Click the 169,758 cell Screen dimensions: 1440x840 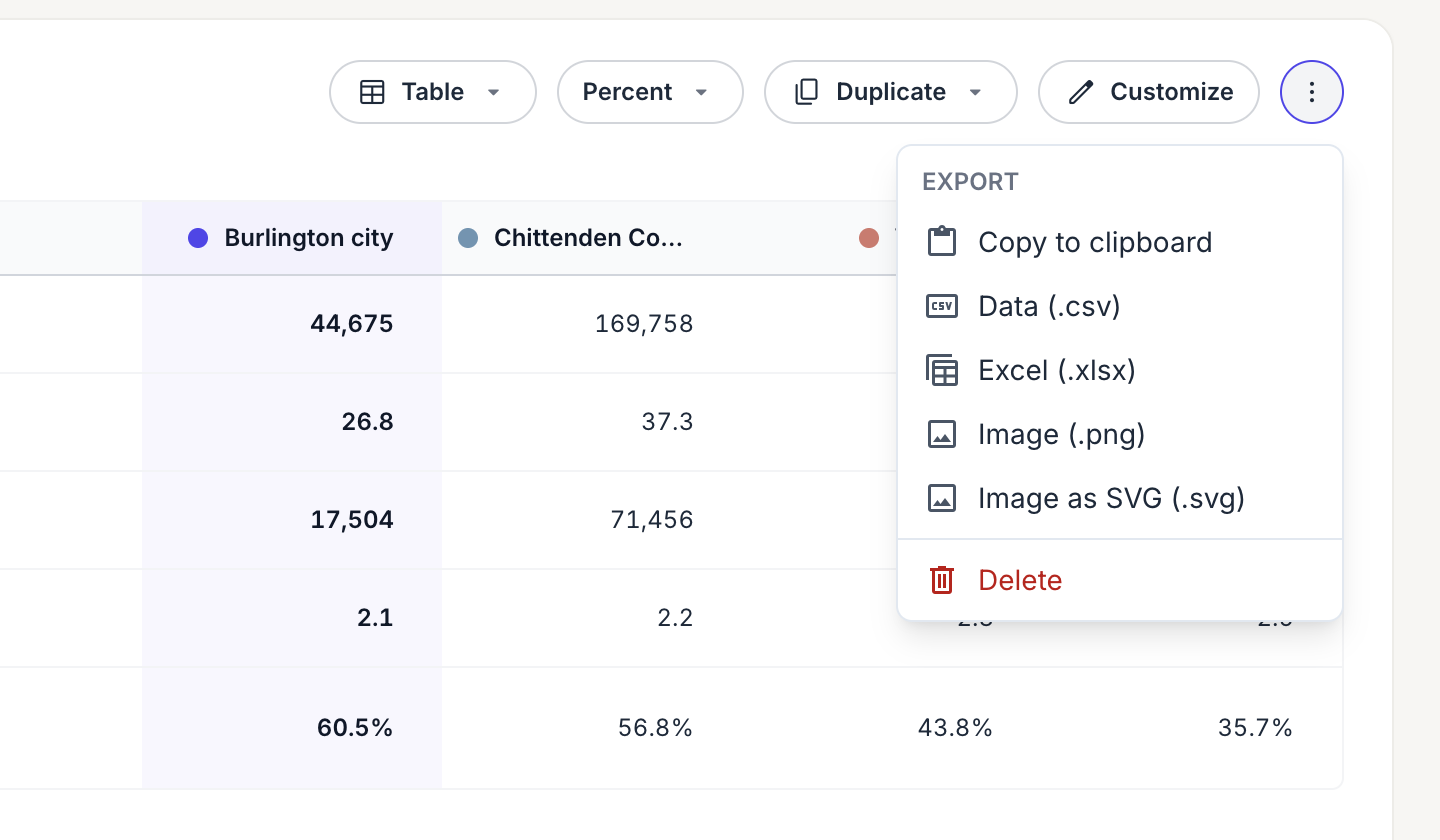(x=592, y=324)
